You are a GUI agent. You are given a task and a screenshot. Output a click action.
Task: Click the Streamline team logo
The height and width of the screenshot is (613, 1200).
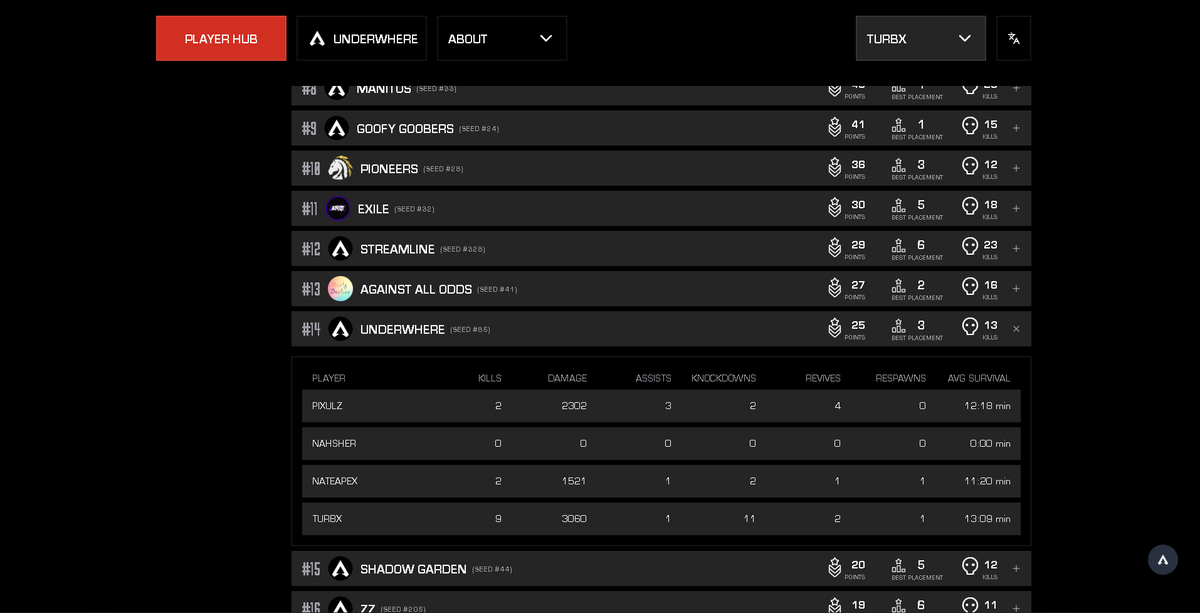pyautogui.click(x=340, y=248)
